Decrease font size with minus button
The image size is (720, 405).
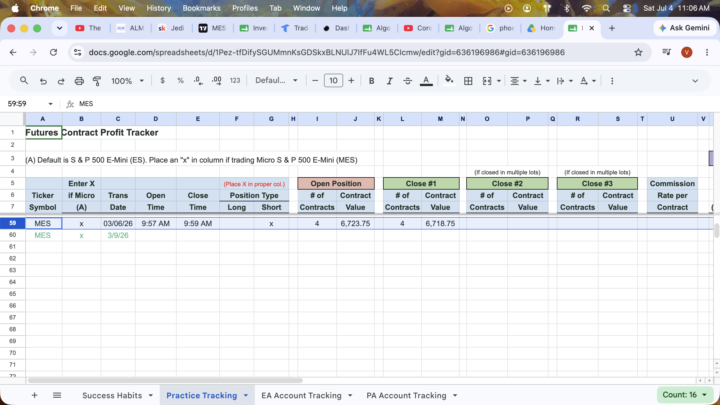pyautogui.click(x=315, y=81)
